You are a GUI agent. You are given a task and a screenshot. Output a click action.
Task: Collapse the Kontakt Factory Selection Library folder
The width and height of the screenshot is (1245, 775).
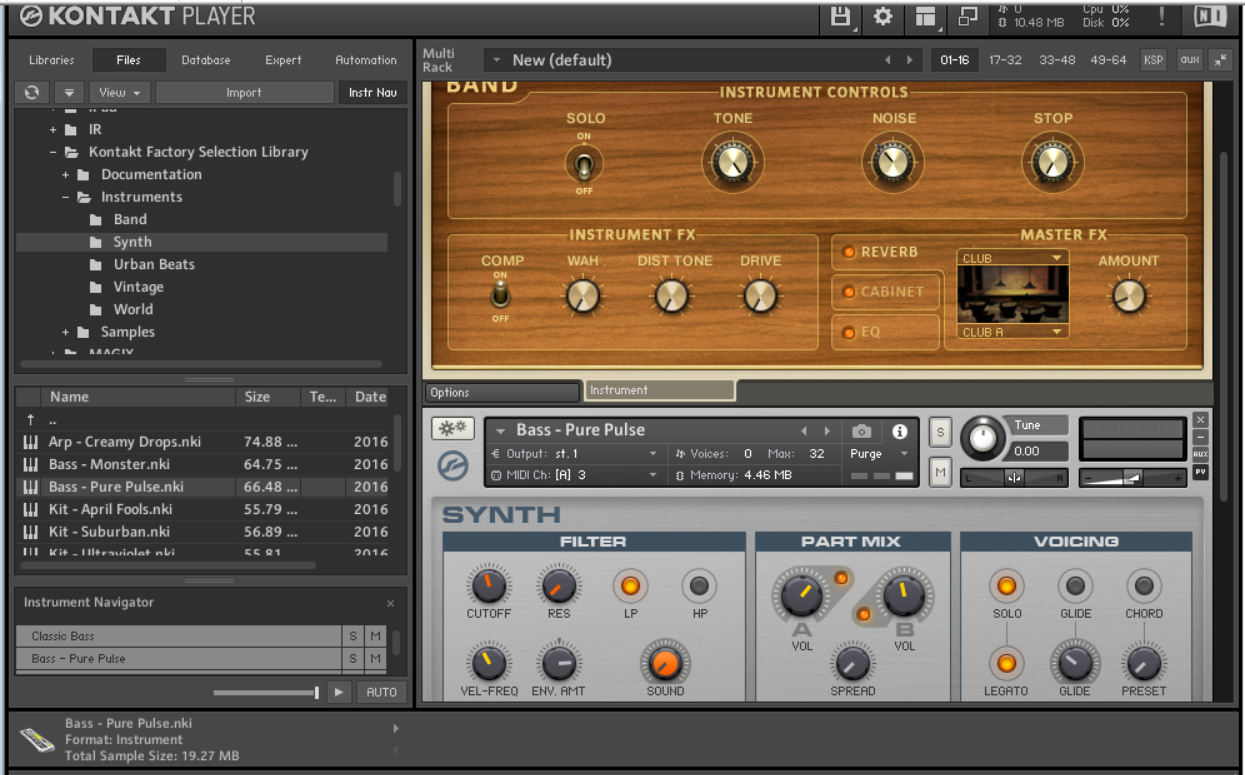pos(54,152)
